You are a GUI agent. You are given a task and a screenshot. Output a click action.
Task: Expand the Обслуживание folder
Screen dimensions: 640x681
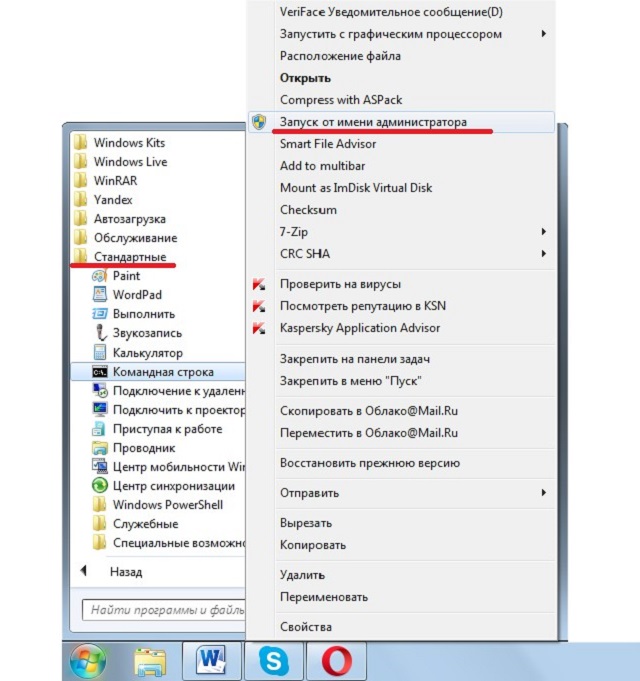click(135, 238)
